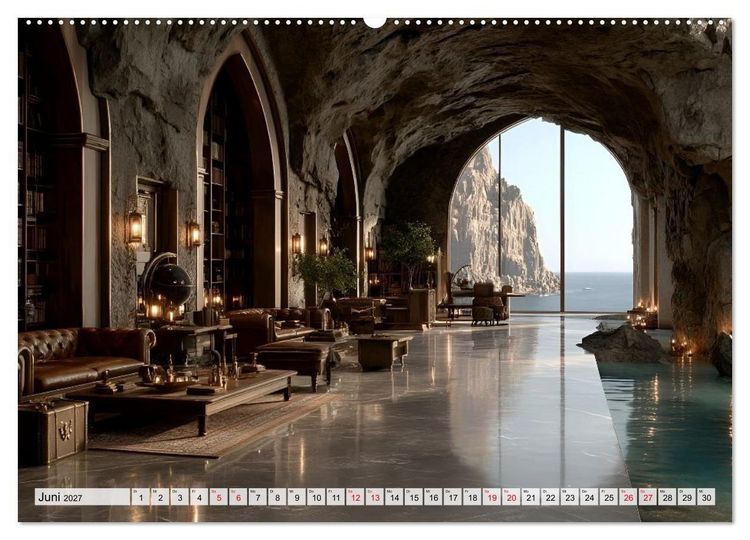Choose date 24 in the calendar row

[589, 497]
